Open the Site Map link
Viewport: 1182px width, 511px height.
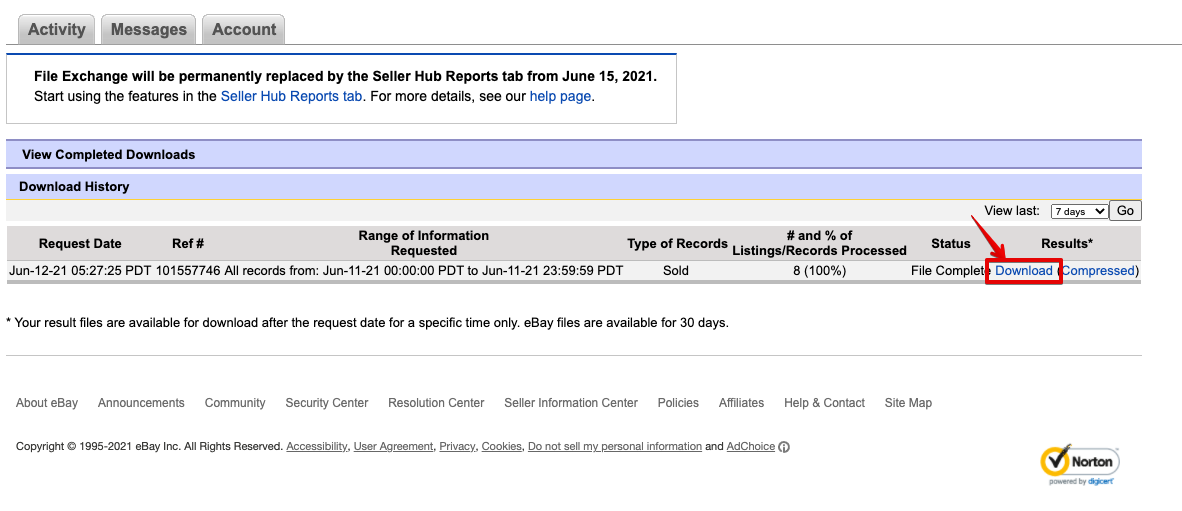tap(908, 402)
